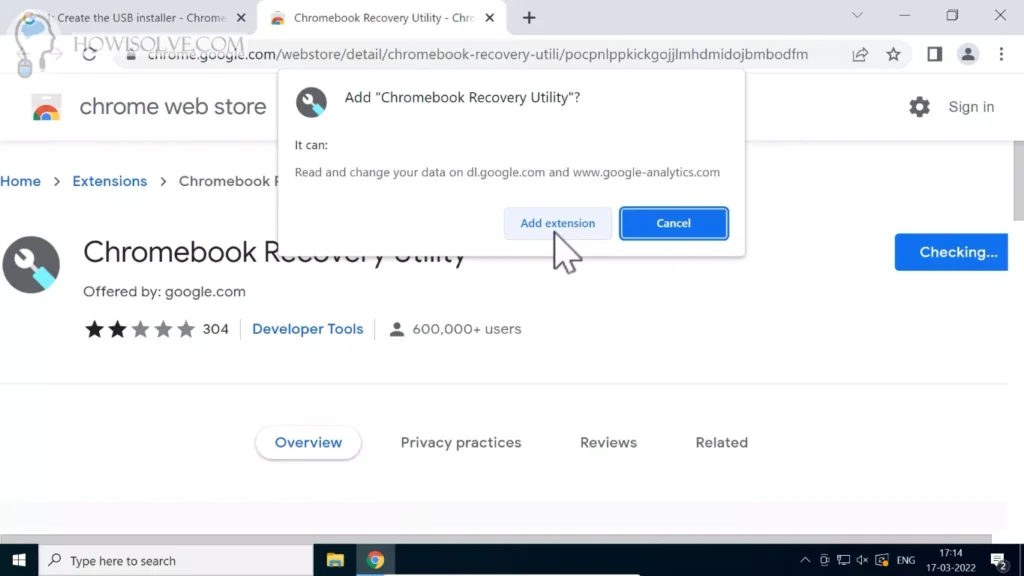Open the tab search dropdown arrow
Screen dimensions: 1024x576
click(x=857, y=15)
